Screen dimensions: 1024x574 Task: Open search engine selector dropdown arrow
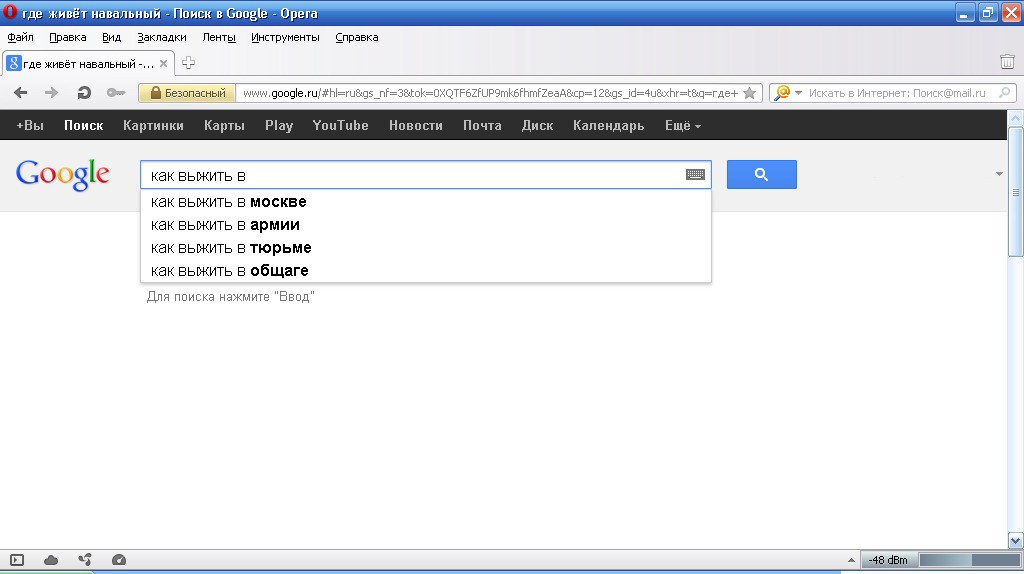(798, 93)
